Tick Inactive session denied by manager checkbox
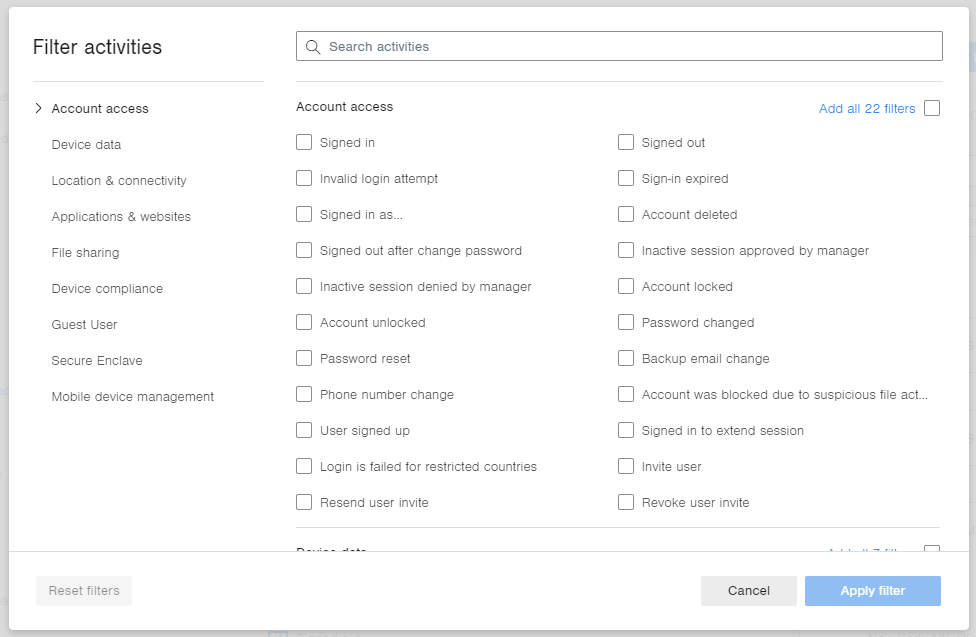This screenshot has height=637, width=976. pos(304,286)
